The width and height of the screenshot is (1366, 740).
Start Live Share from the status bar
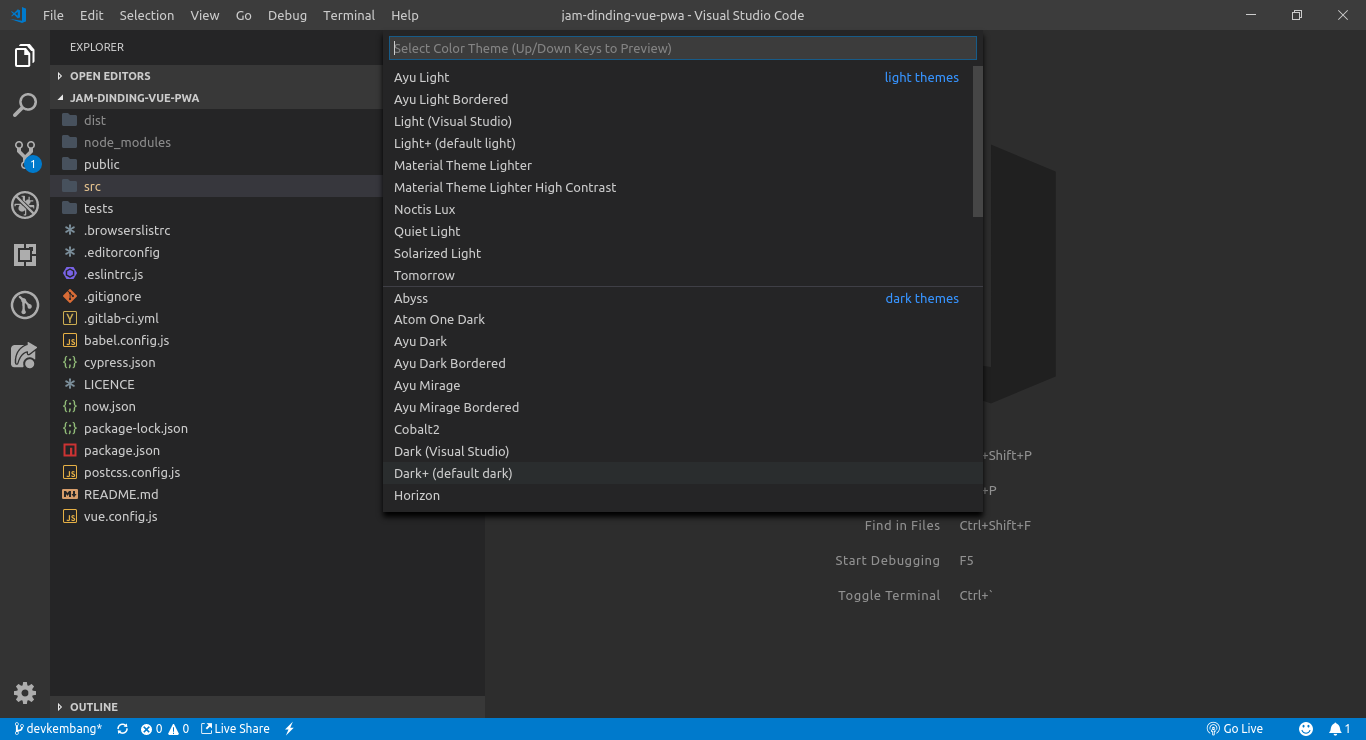pyautogui.click(x=235, y=728)
